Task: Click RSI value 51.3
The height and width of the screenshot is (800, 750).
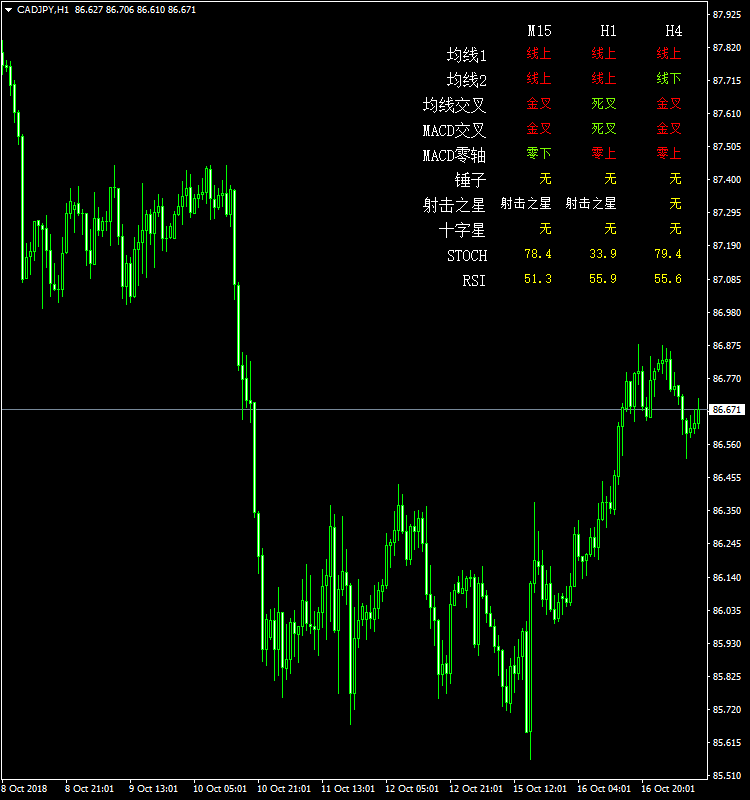Action: pos(538,279)
